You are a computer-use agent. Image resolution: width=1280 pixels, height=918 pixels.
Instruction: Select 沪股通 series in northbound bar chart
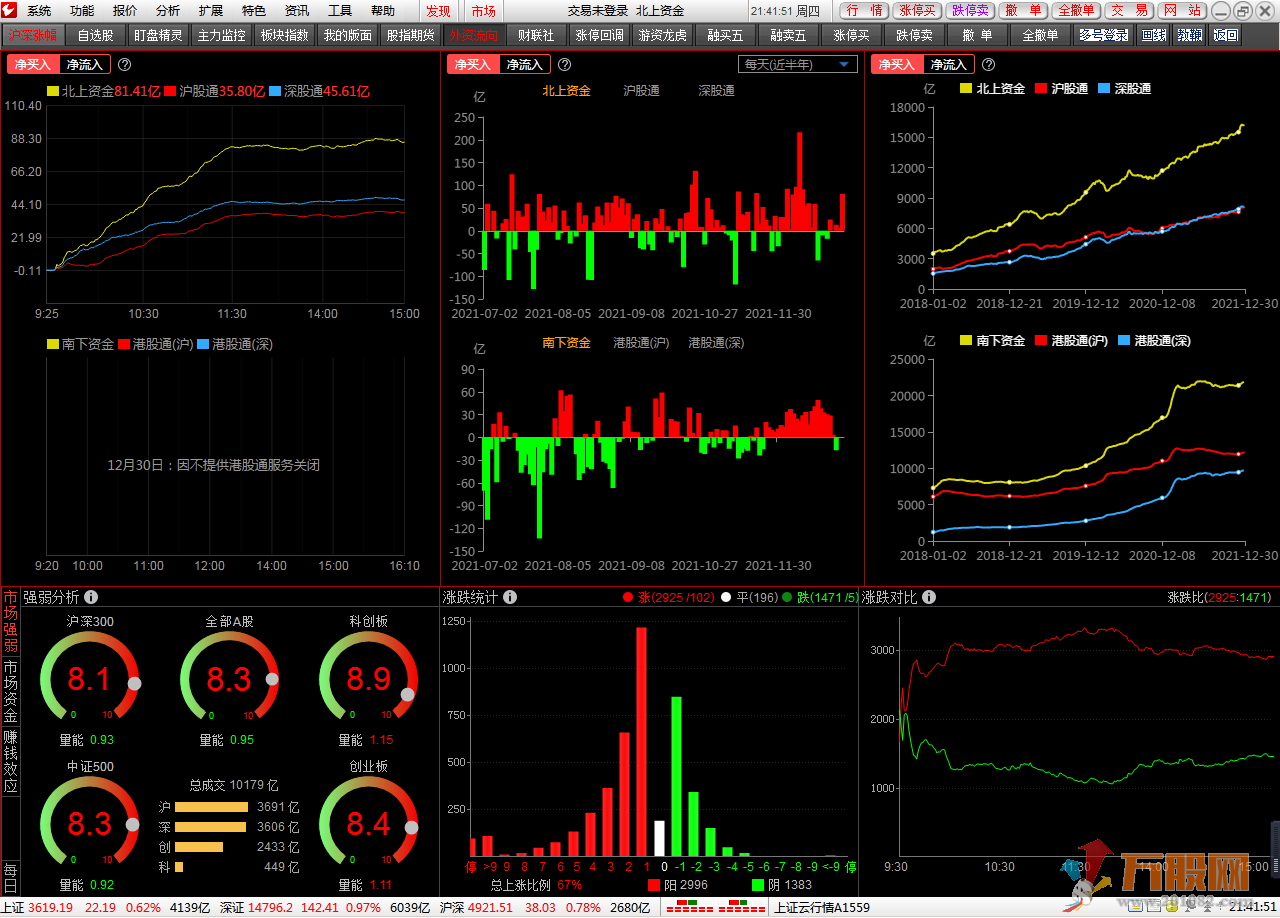tap(641, 90)
